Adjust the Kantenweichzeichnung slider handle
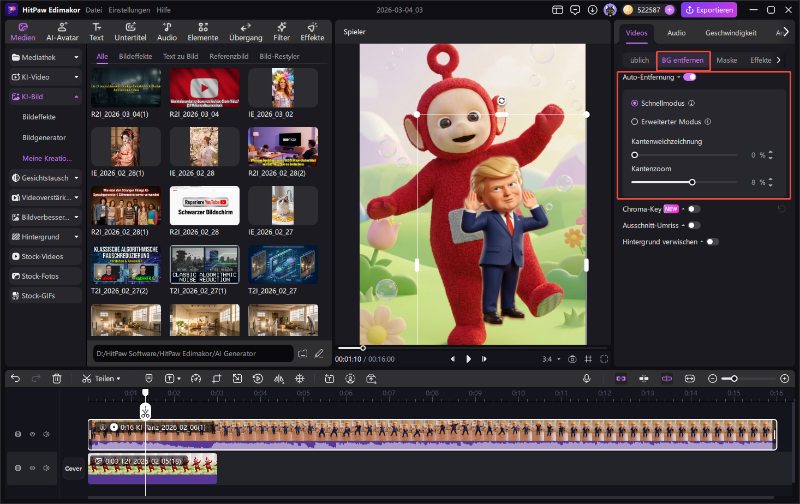Screen dimensions: 800x504 [635, 155]
